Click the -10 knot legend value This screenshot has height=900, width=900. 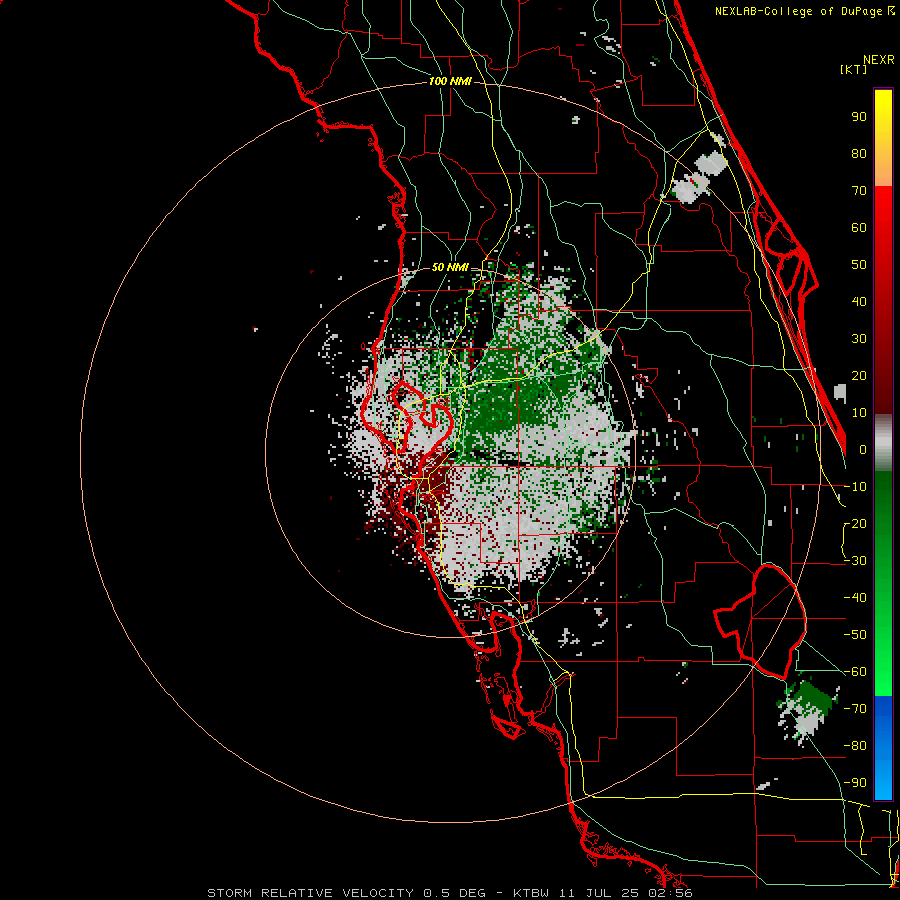point(855,487)
